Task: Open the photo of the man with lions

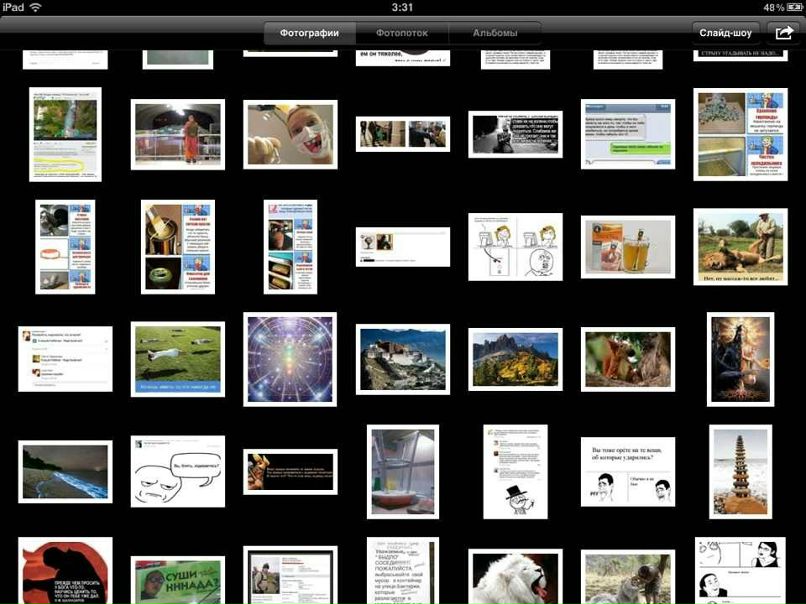Action: click(740, 246)
